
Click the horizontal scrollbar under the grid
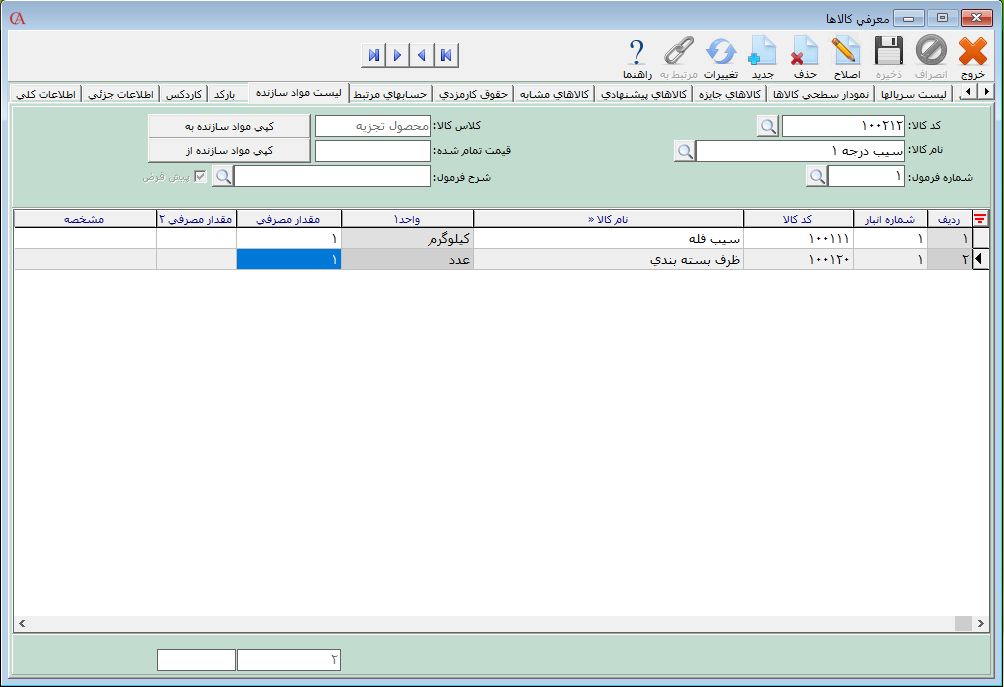[x=500, y=624]
